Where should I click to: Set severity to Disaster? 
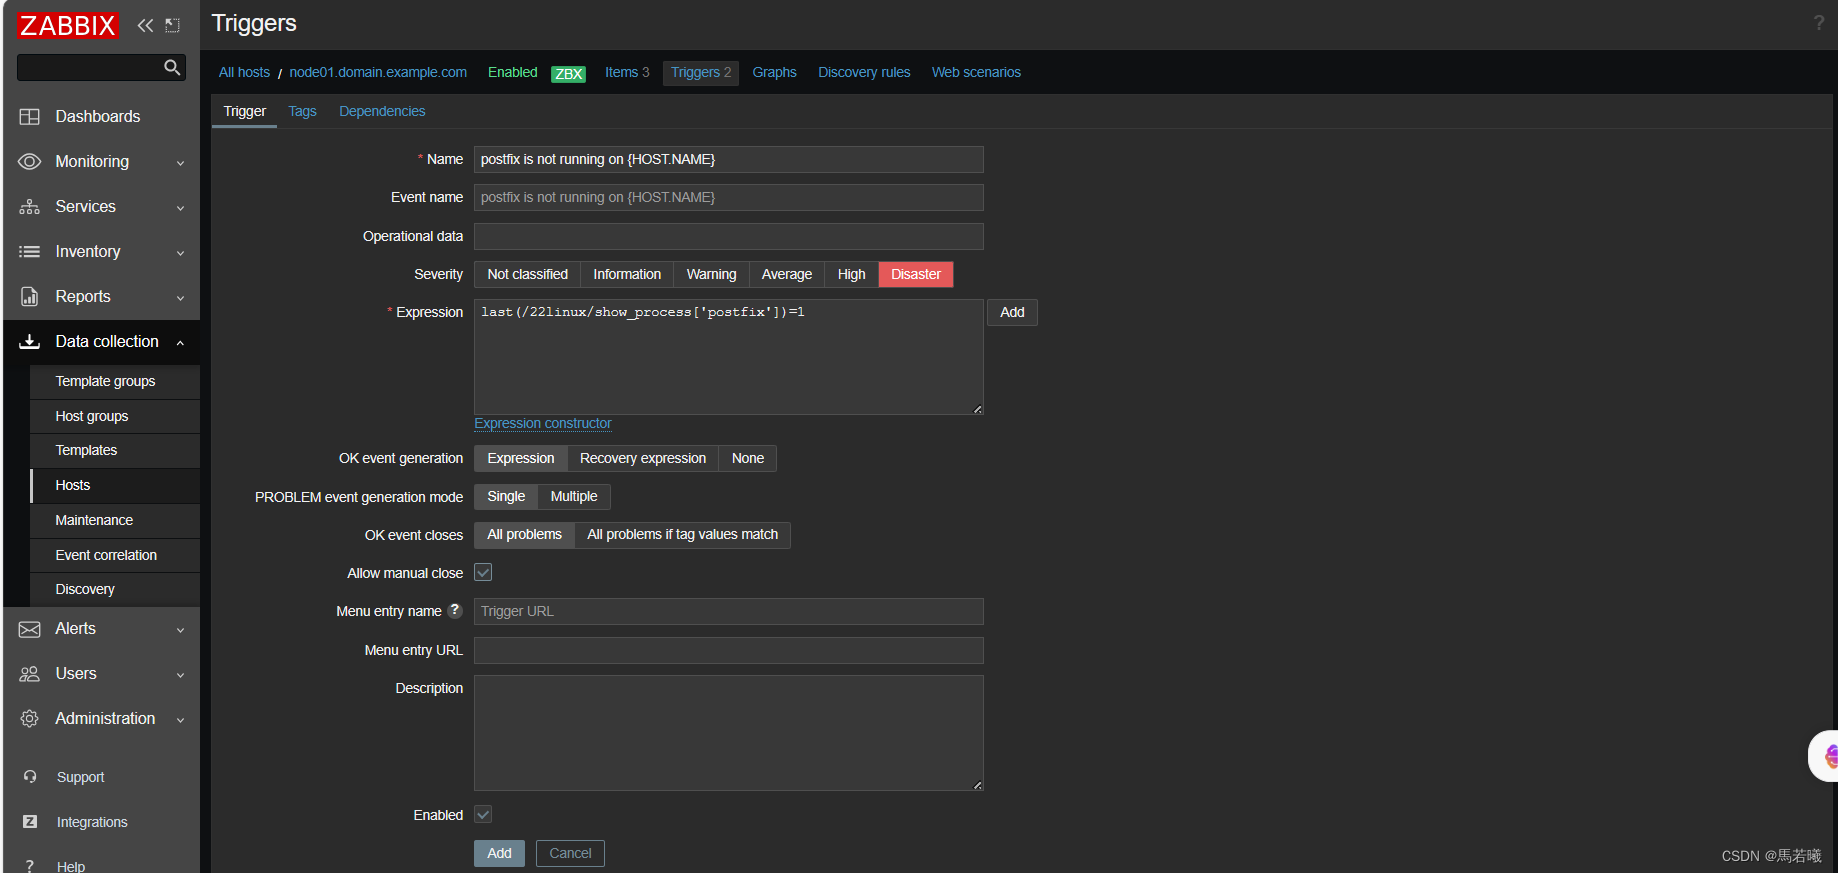[x=916, y=275]
